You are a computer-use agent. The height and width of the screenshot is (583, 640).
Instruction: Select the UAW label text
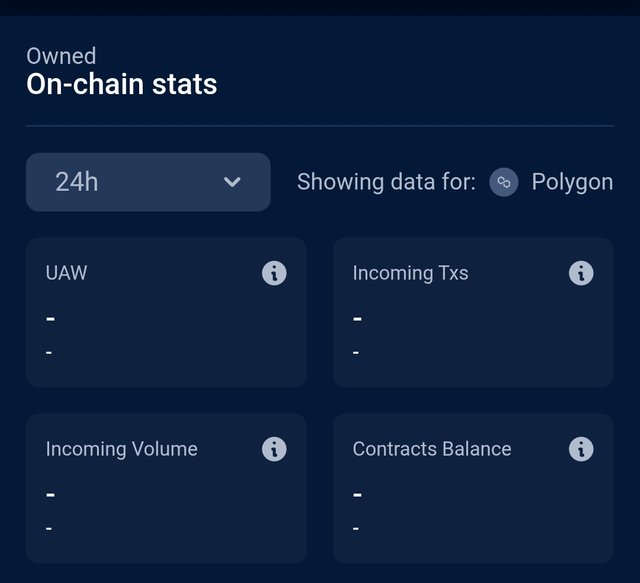tap(67, 273)
